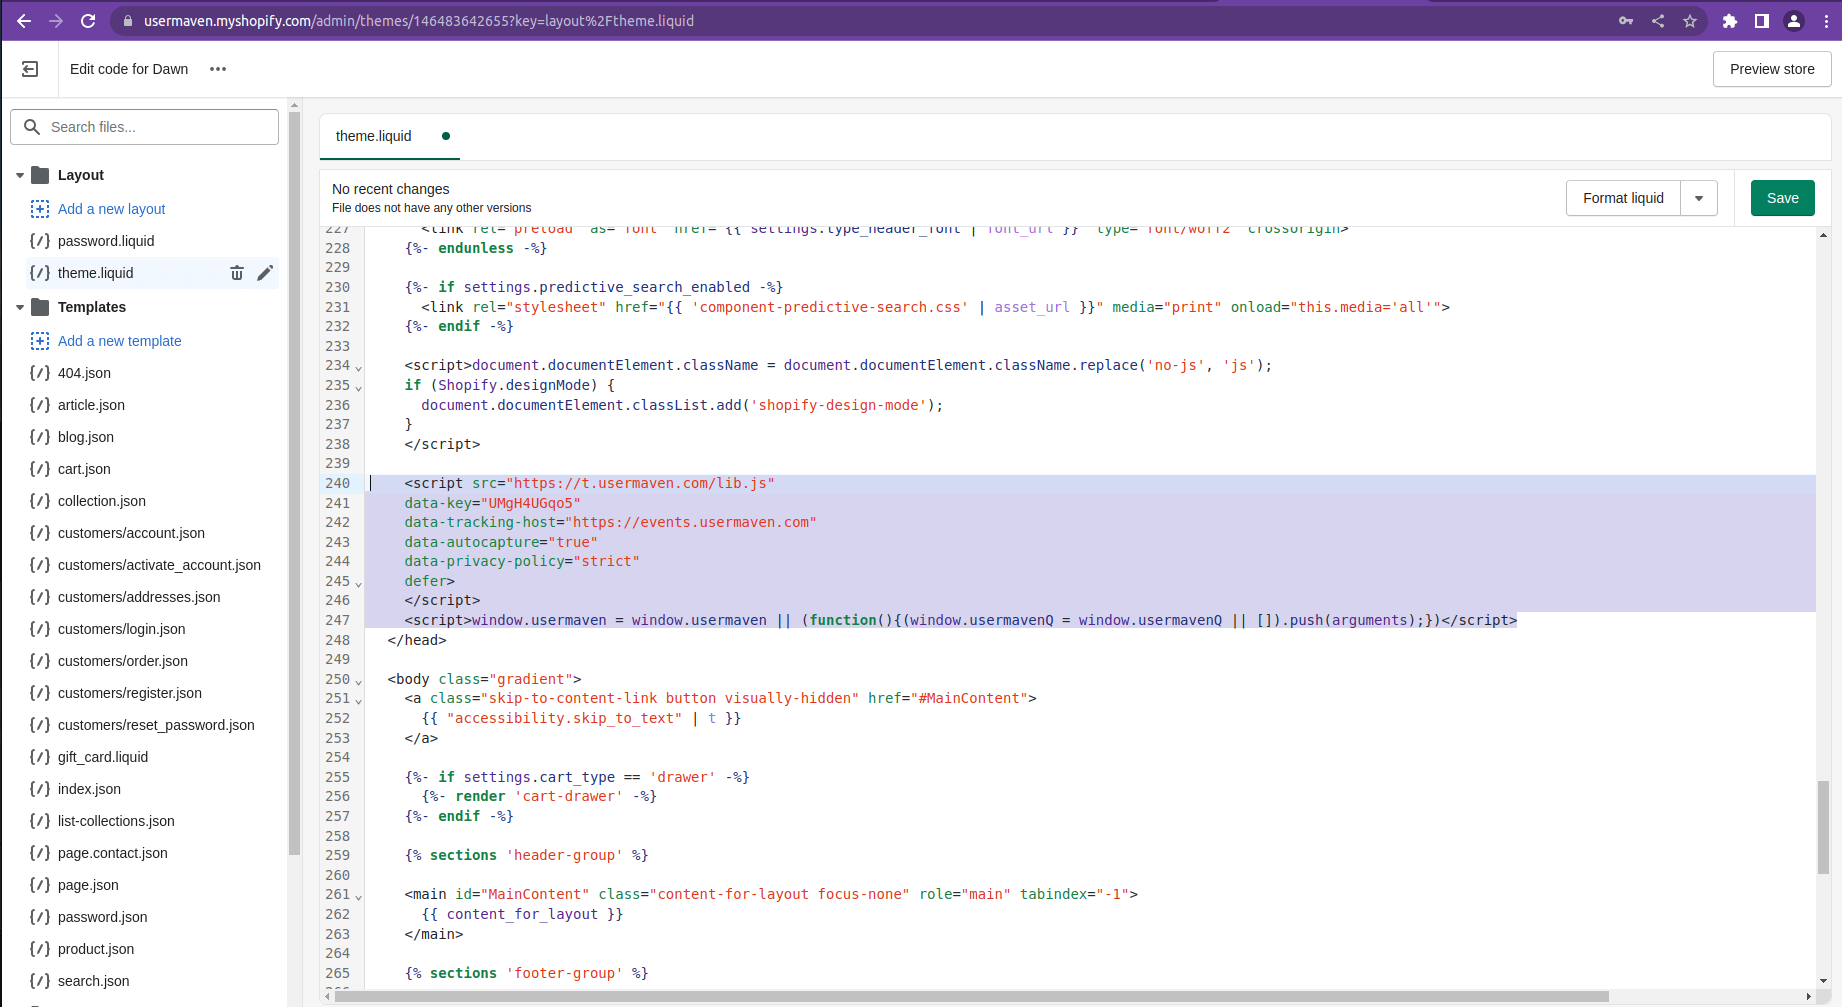Click Add a new template link

pyautogui.click(x=119, y=341)
